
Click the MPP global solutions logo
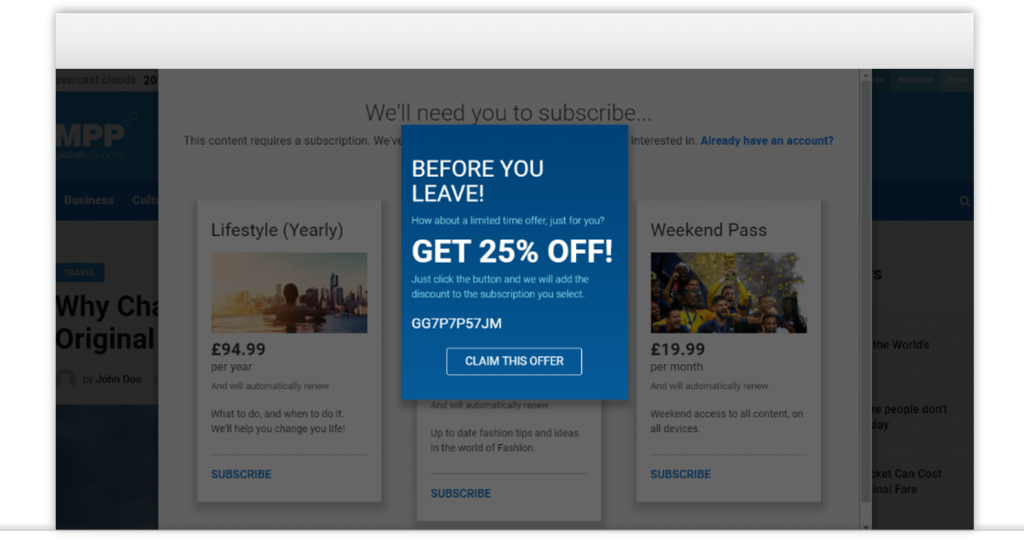click(x=90, y=137)
